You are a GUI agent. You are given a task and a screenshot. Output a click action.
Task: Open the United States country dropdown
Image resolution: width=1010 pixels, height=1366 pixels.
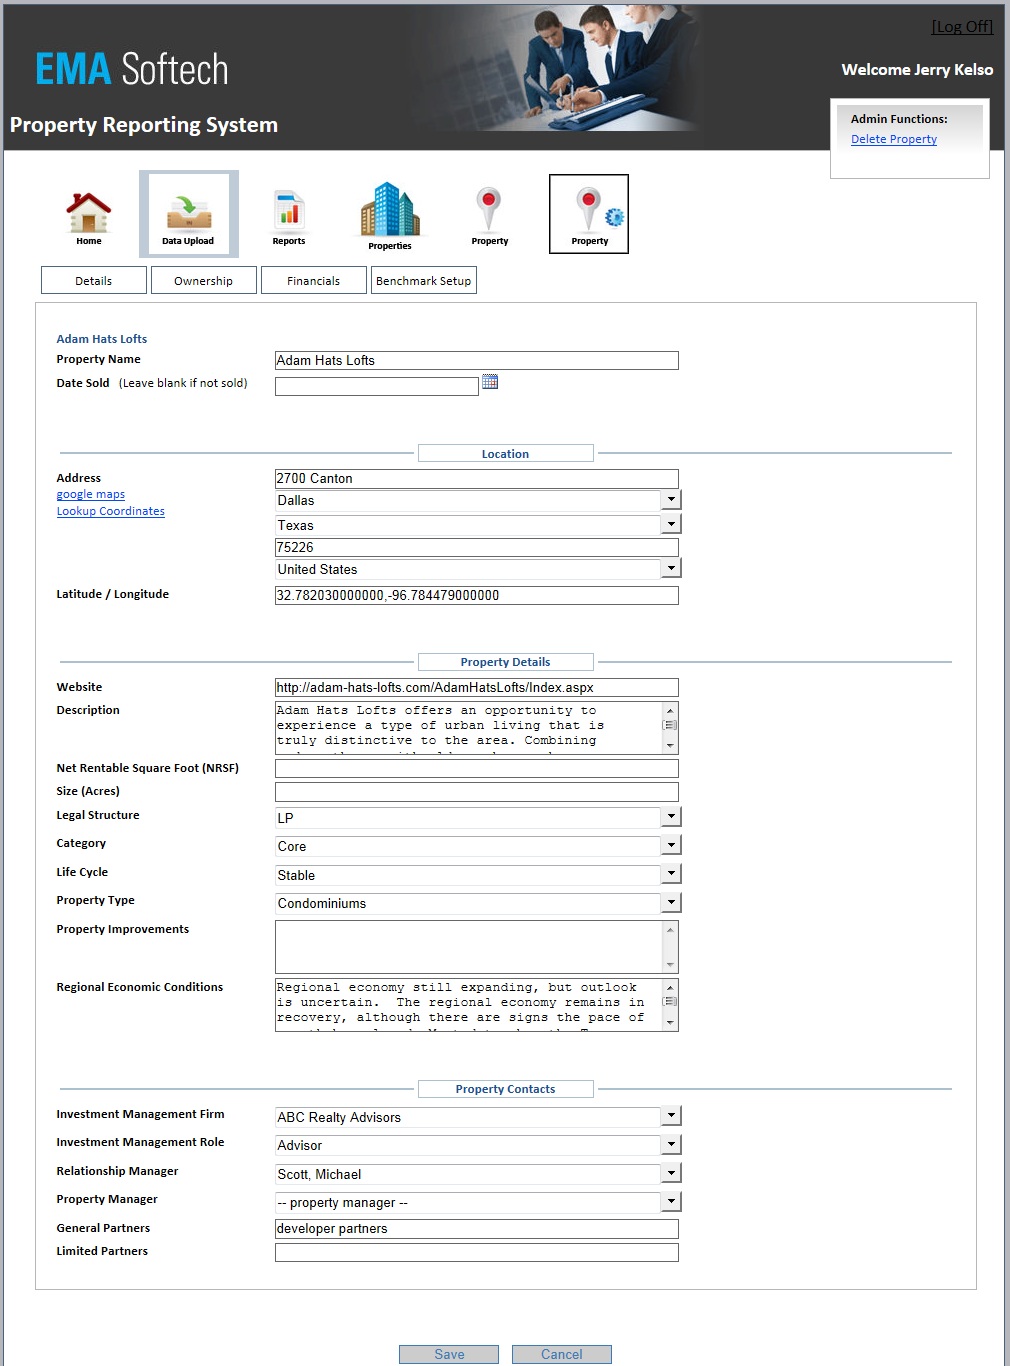671,568
